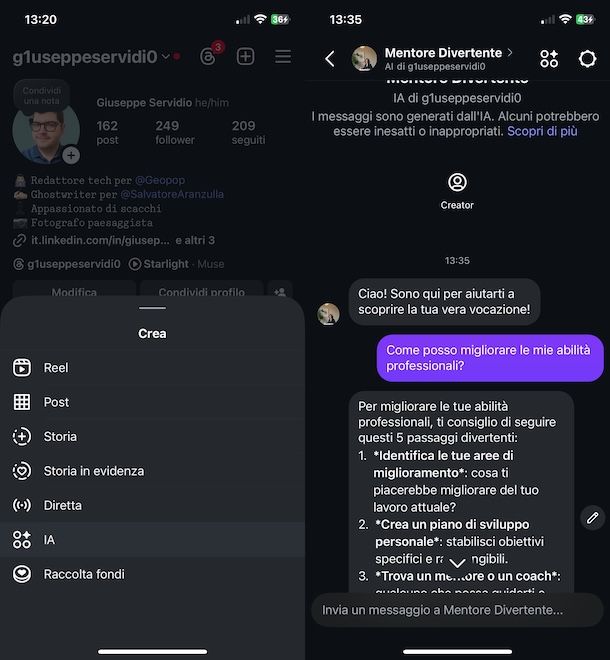Tap the plus create icon in header

point(245,56)
